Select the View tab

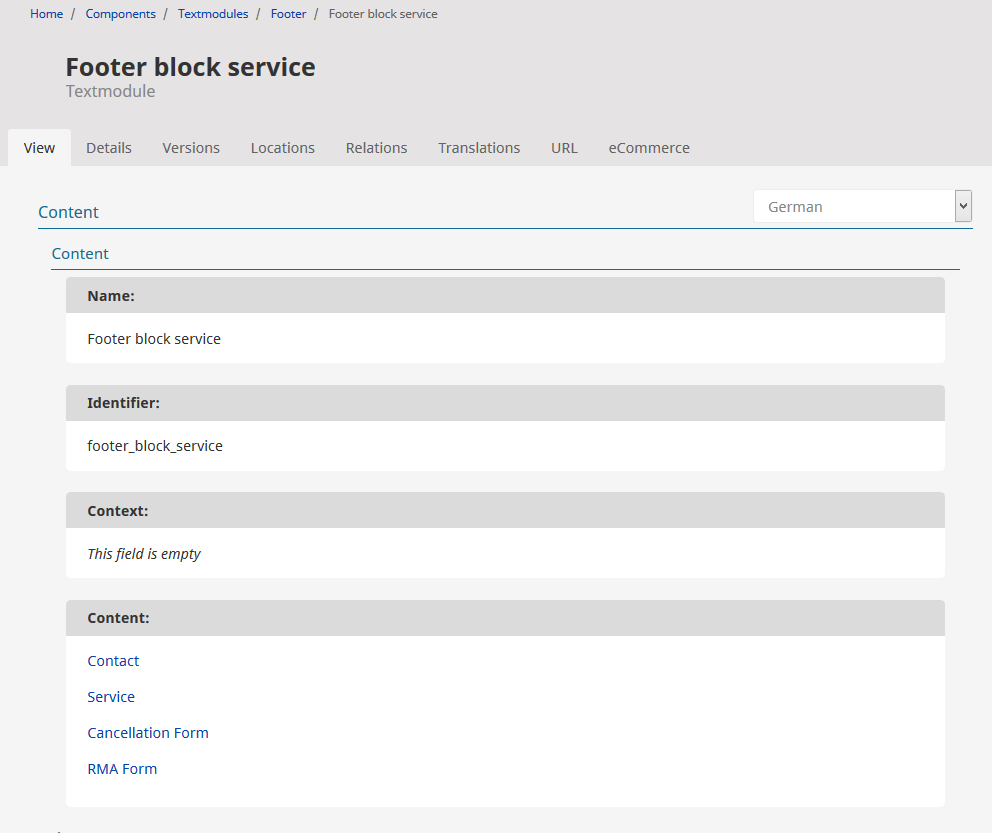39,148
